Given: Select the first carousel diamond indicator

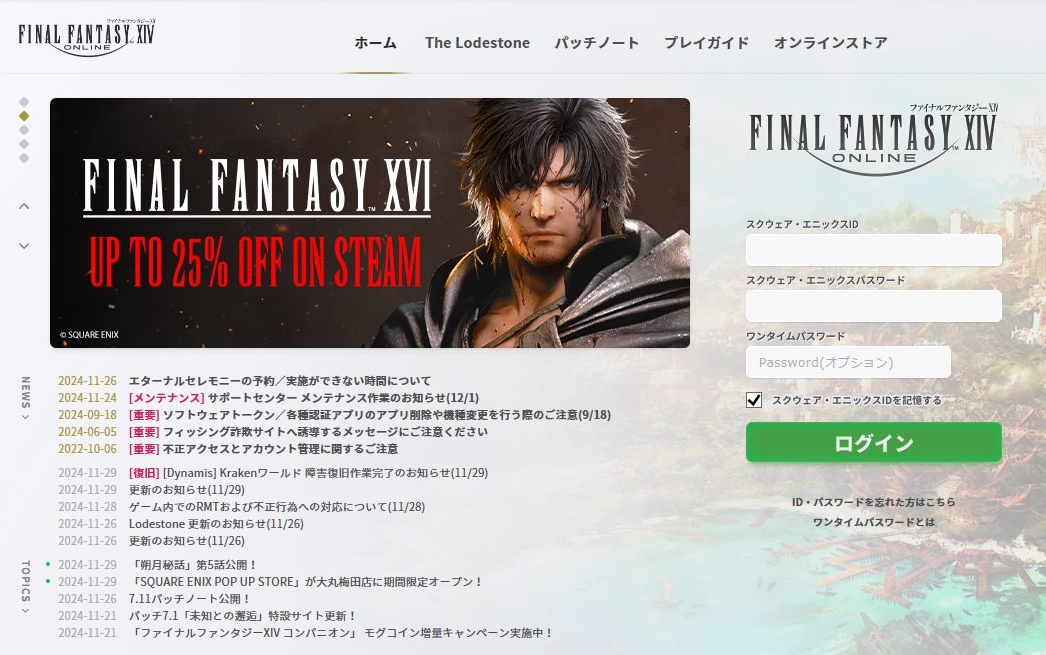Looking at the screenshot, I should coord(24,102).
